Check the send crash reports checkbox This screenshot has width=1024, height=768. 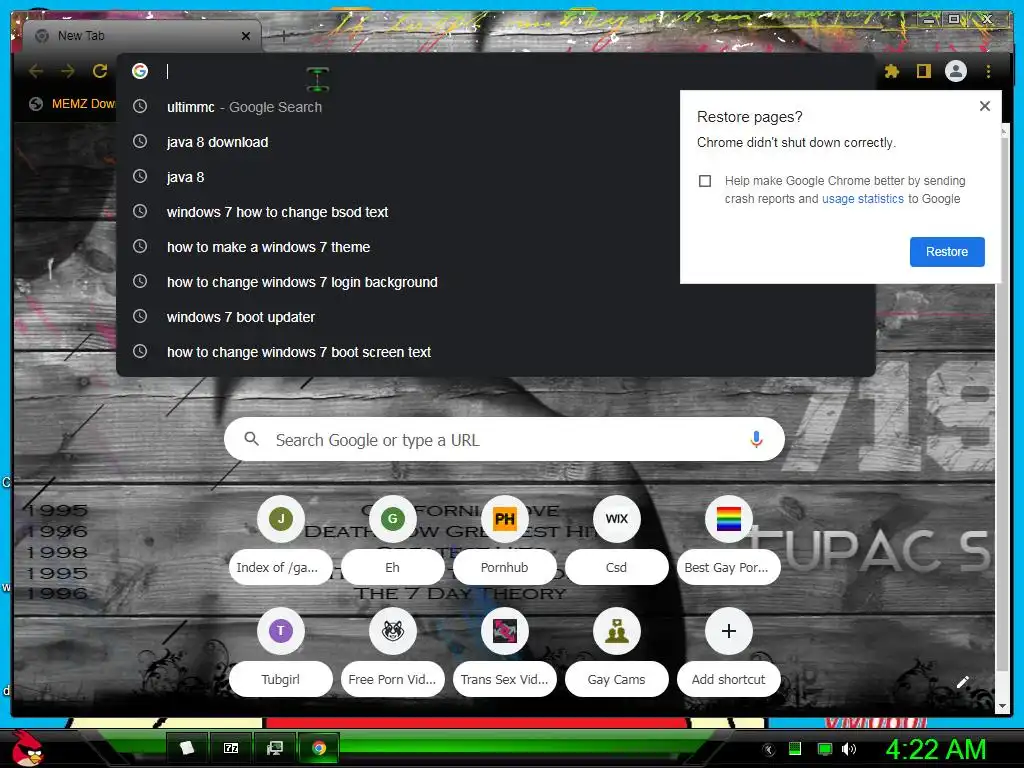(705, 181)
